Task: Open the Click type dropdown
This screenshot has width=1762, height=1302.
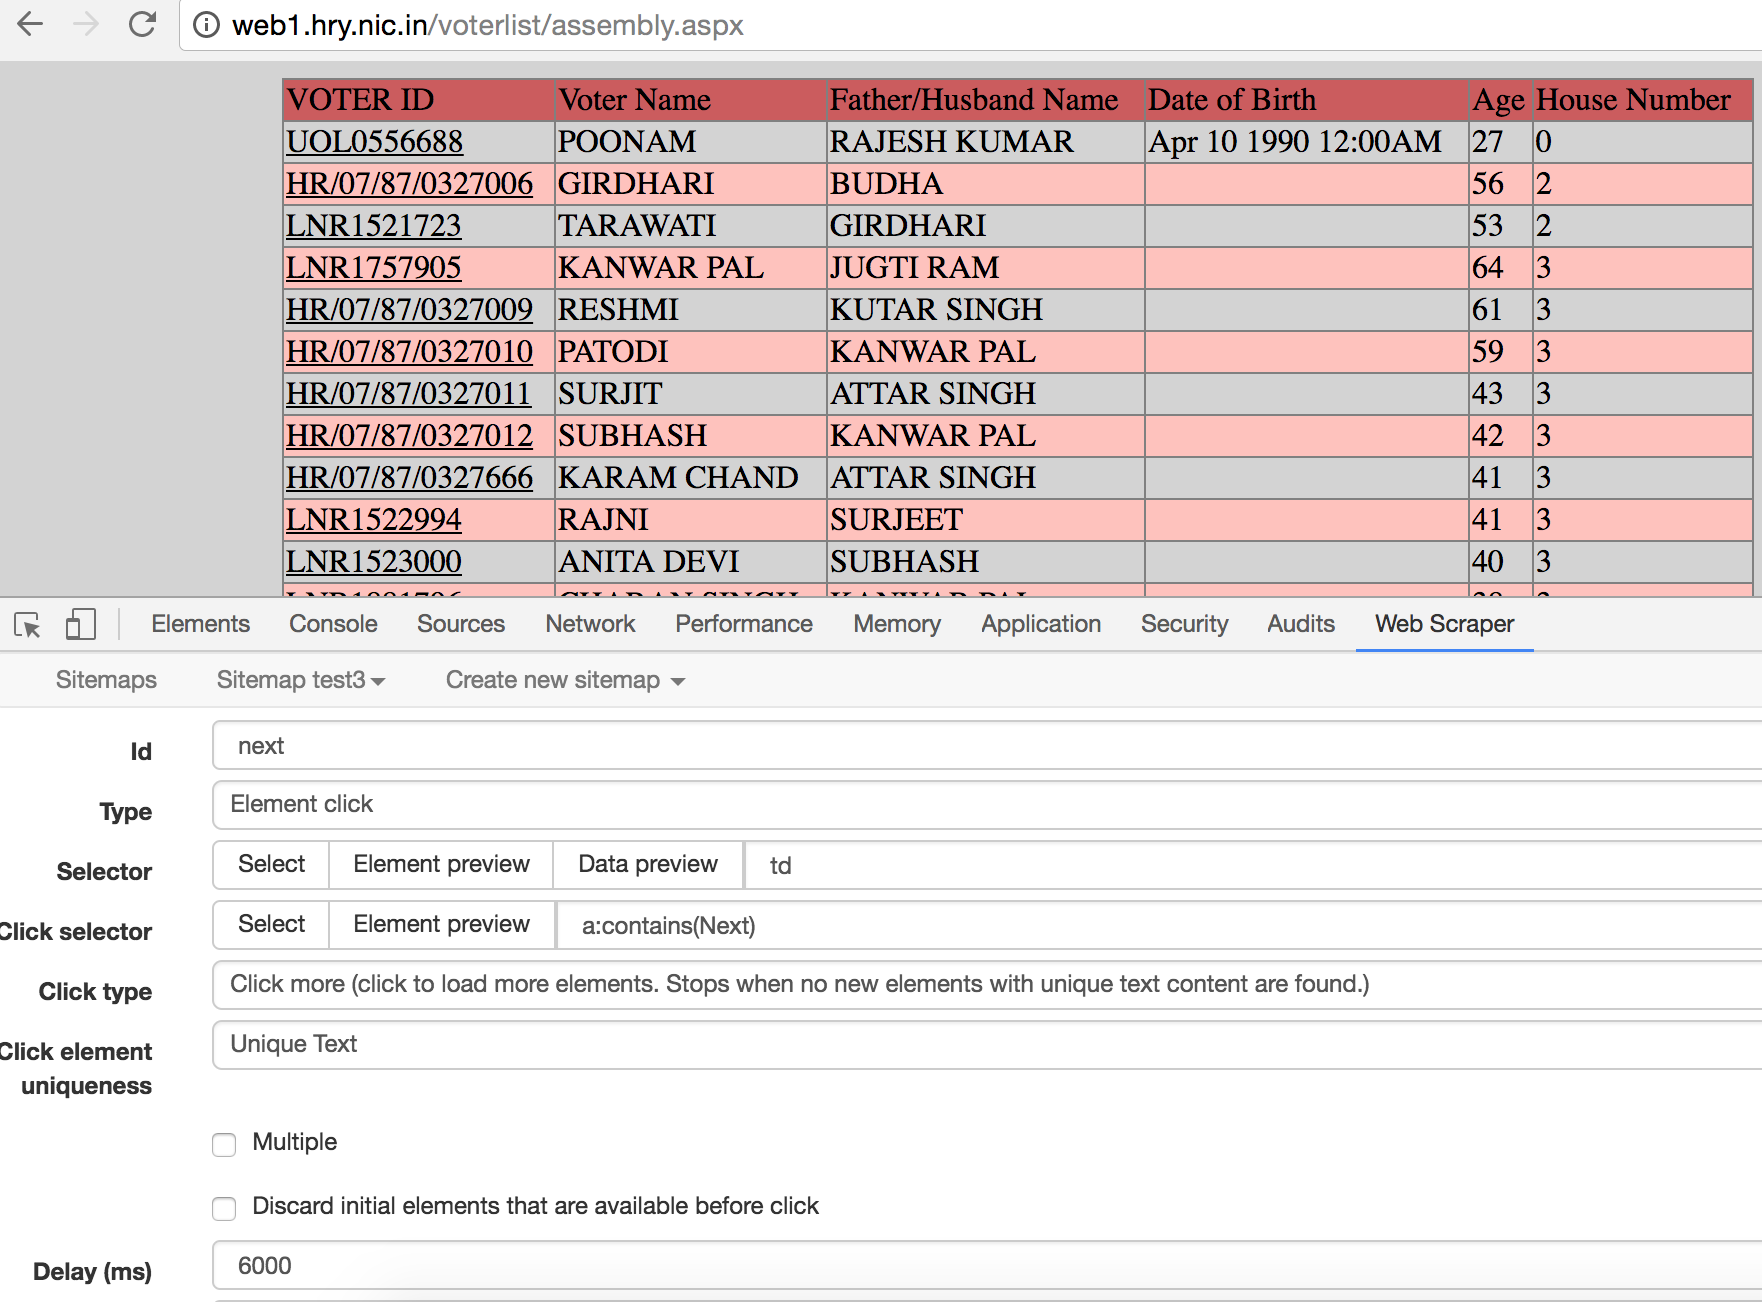Action: tap(985, 985)
